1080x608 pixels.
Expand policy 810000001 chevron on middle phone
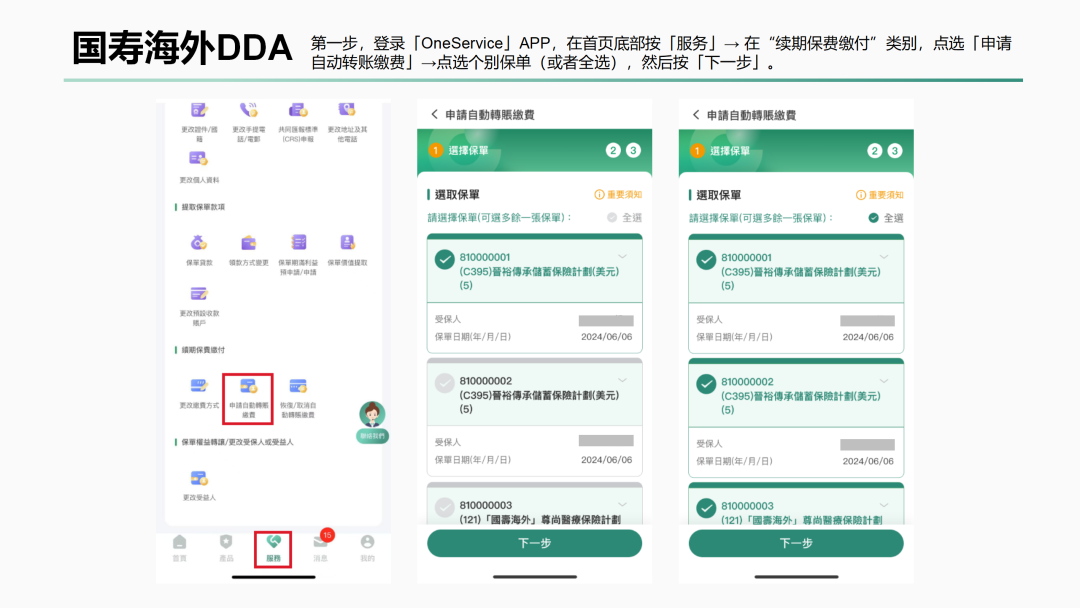coord(623,256)
